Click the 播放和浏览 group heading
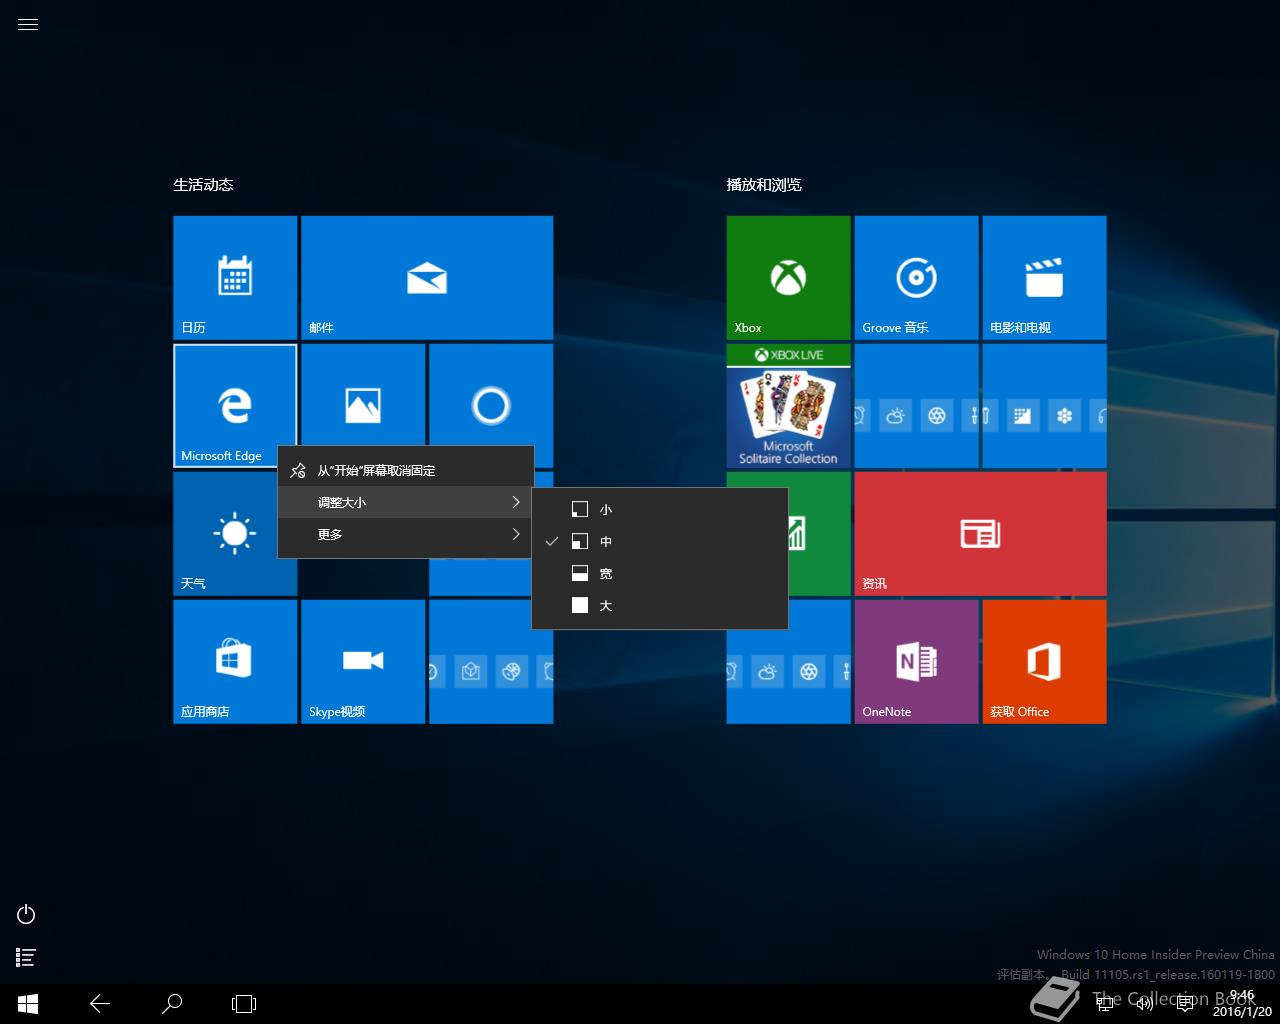 click(x=764, y=184)
